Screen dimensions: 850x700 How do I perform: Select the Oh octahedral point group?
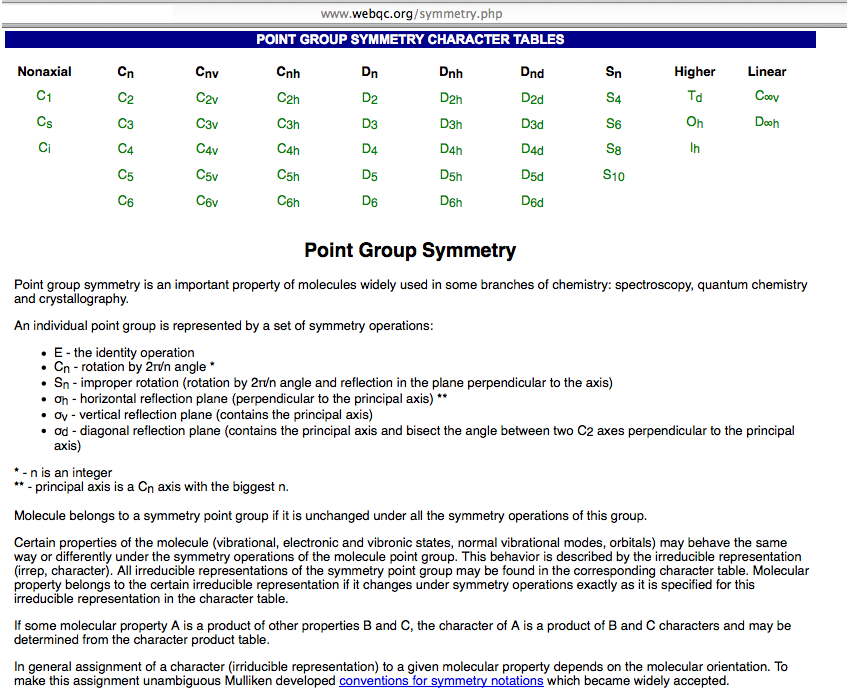[x=695, y=123]
